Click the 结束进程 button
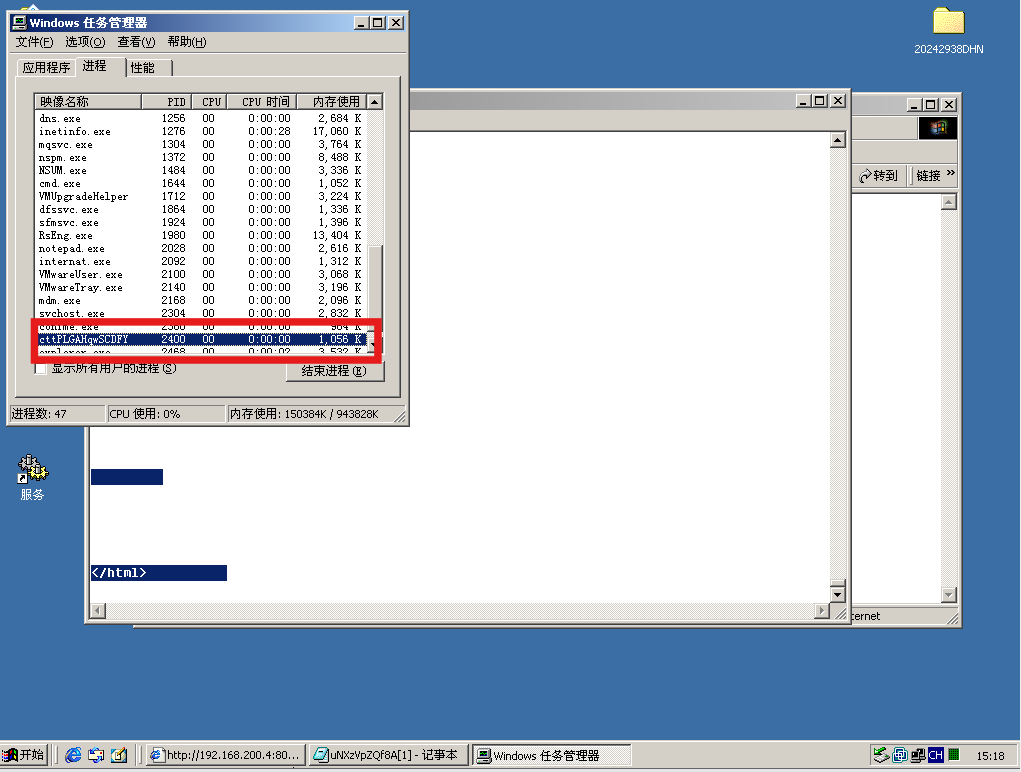Image resolution: width=1021 pixels, height=772 pixels. pos(335,371)
